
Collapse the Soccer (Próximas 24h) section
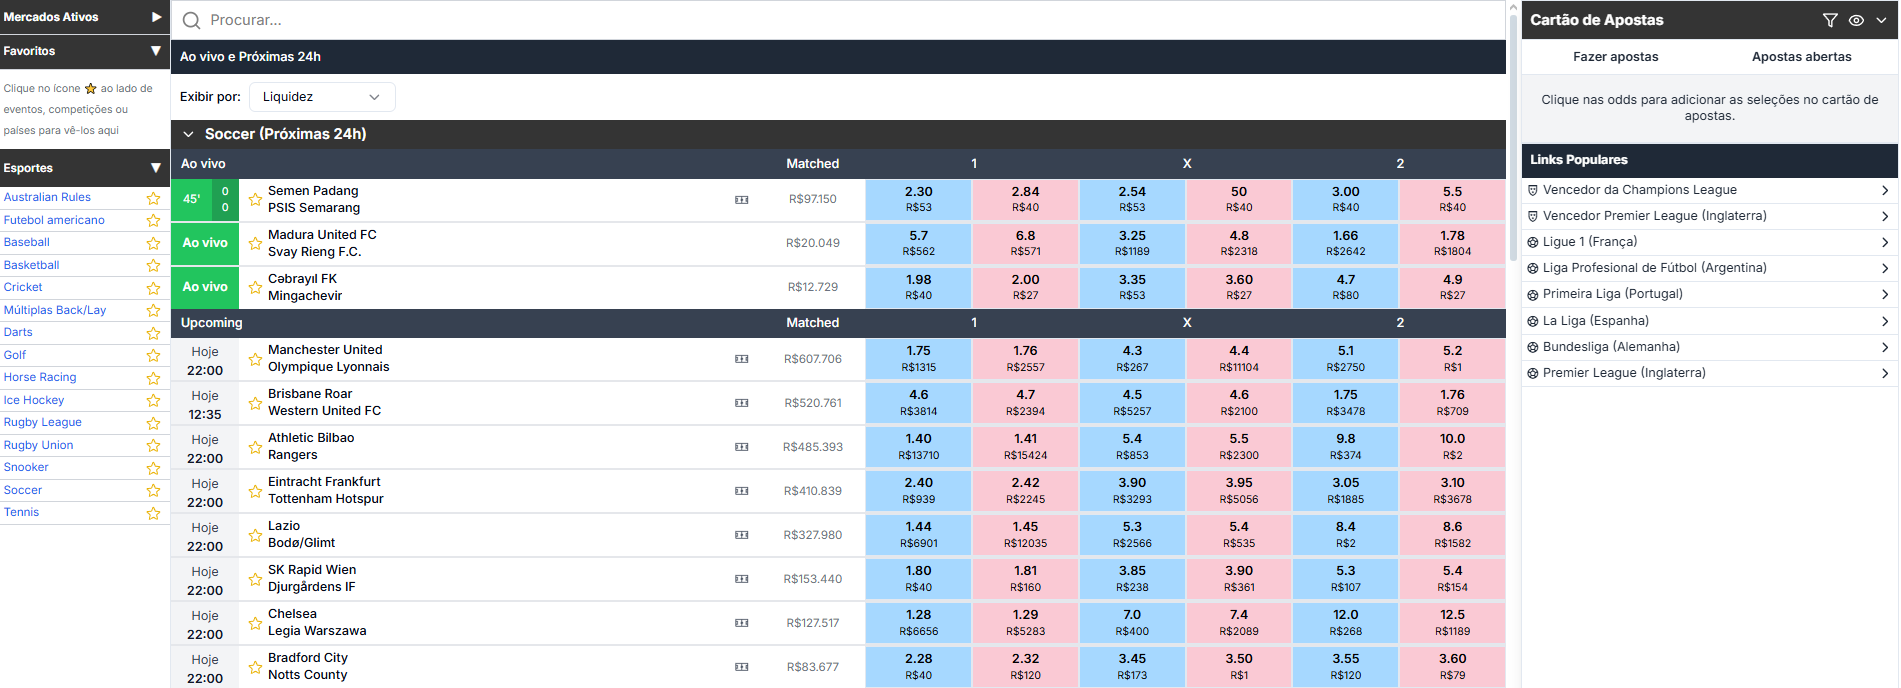[x=188, y=134]
